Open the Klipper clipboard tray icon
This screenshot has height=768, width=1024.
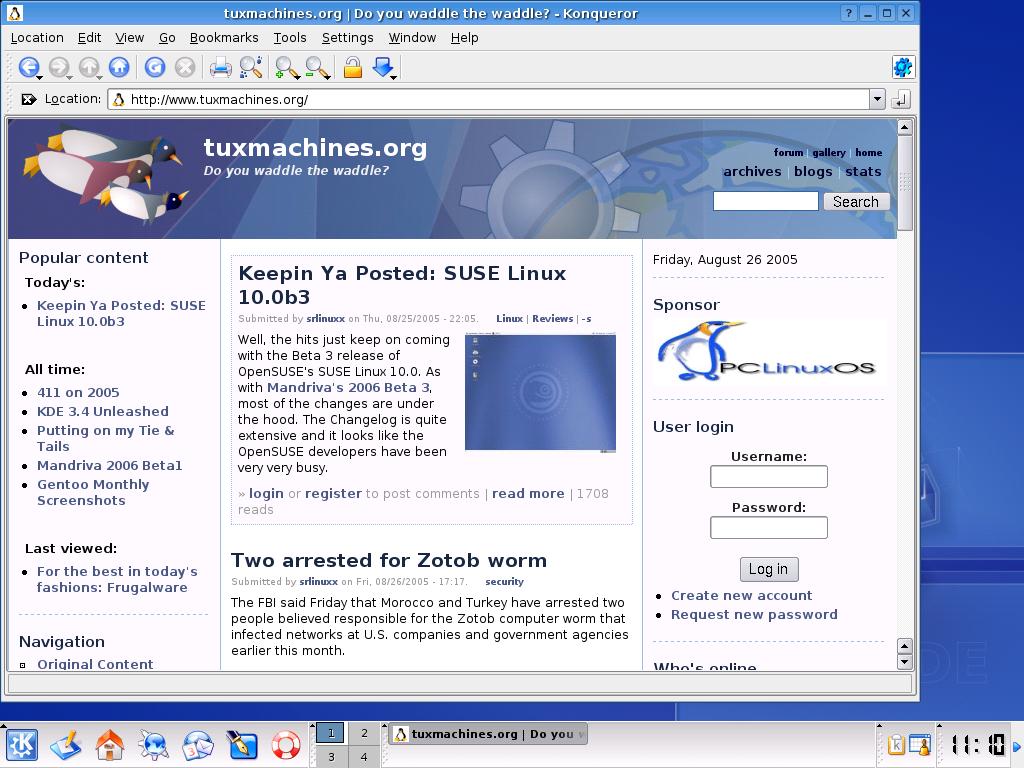click(x=896, y=744)
